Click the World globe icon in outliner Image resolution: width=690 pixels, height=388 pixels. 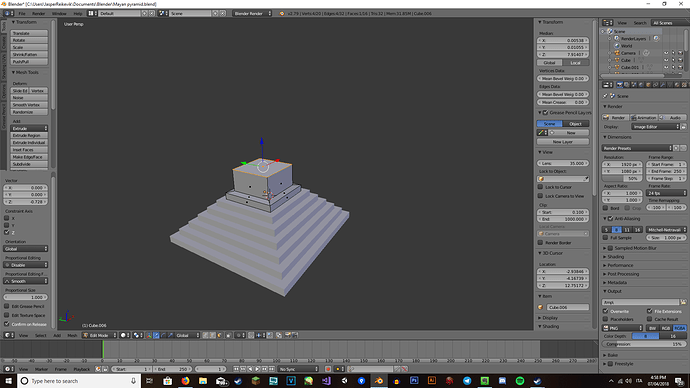pos(617,46)
